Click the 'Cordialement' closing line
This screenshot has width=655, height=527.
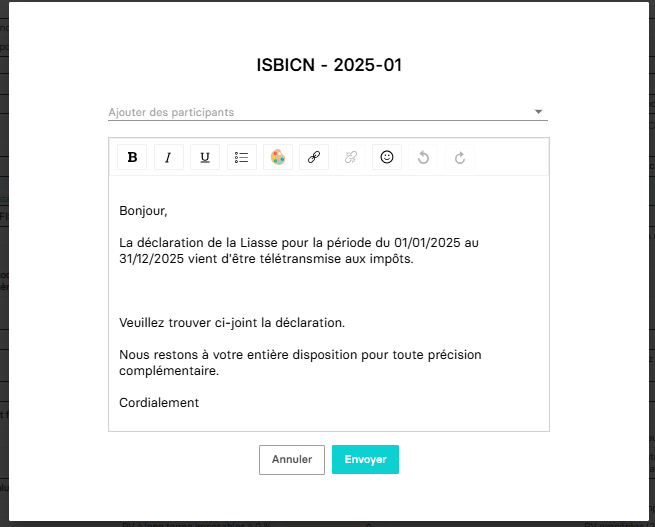pyautogui.click(x=159, y=403)
